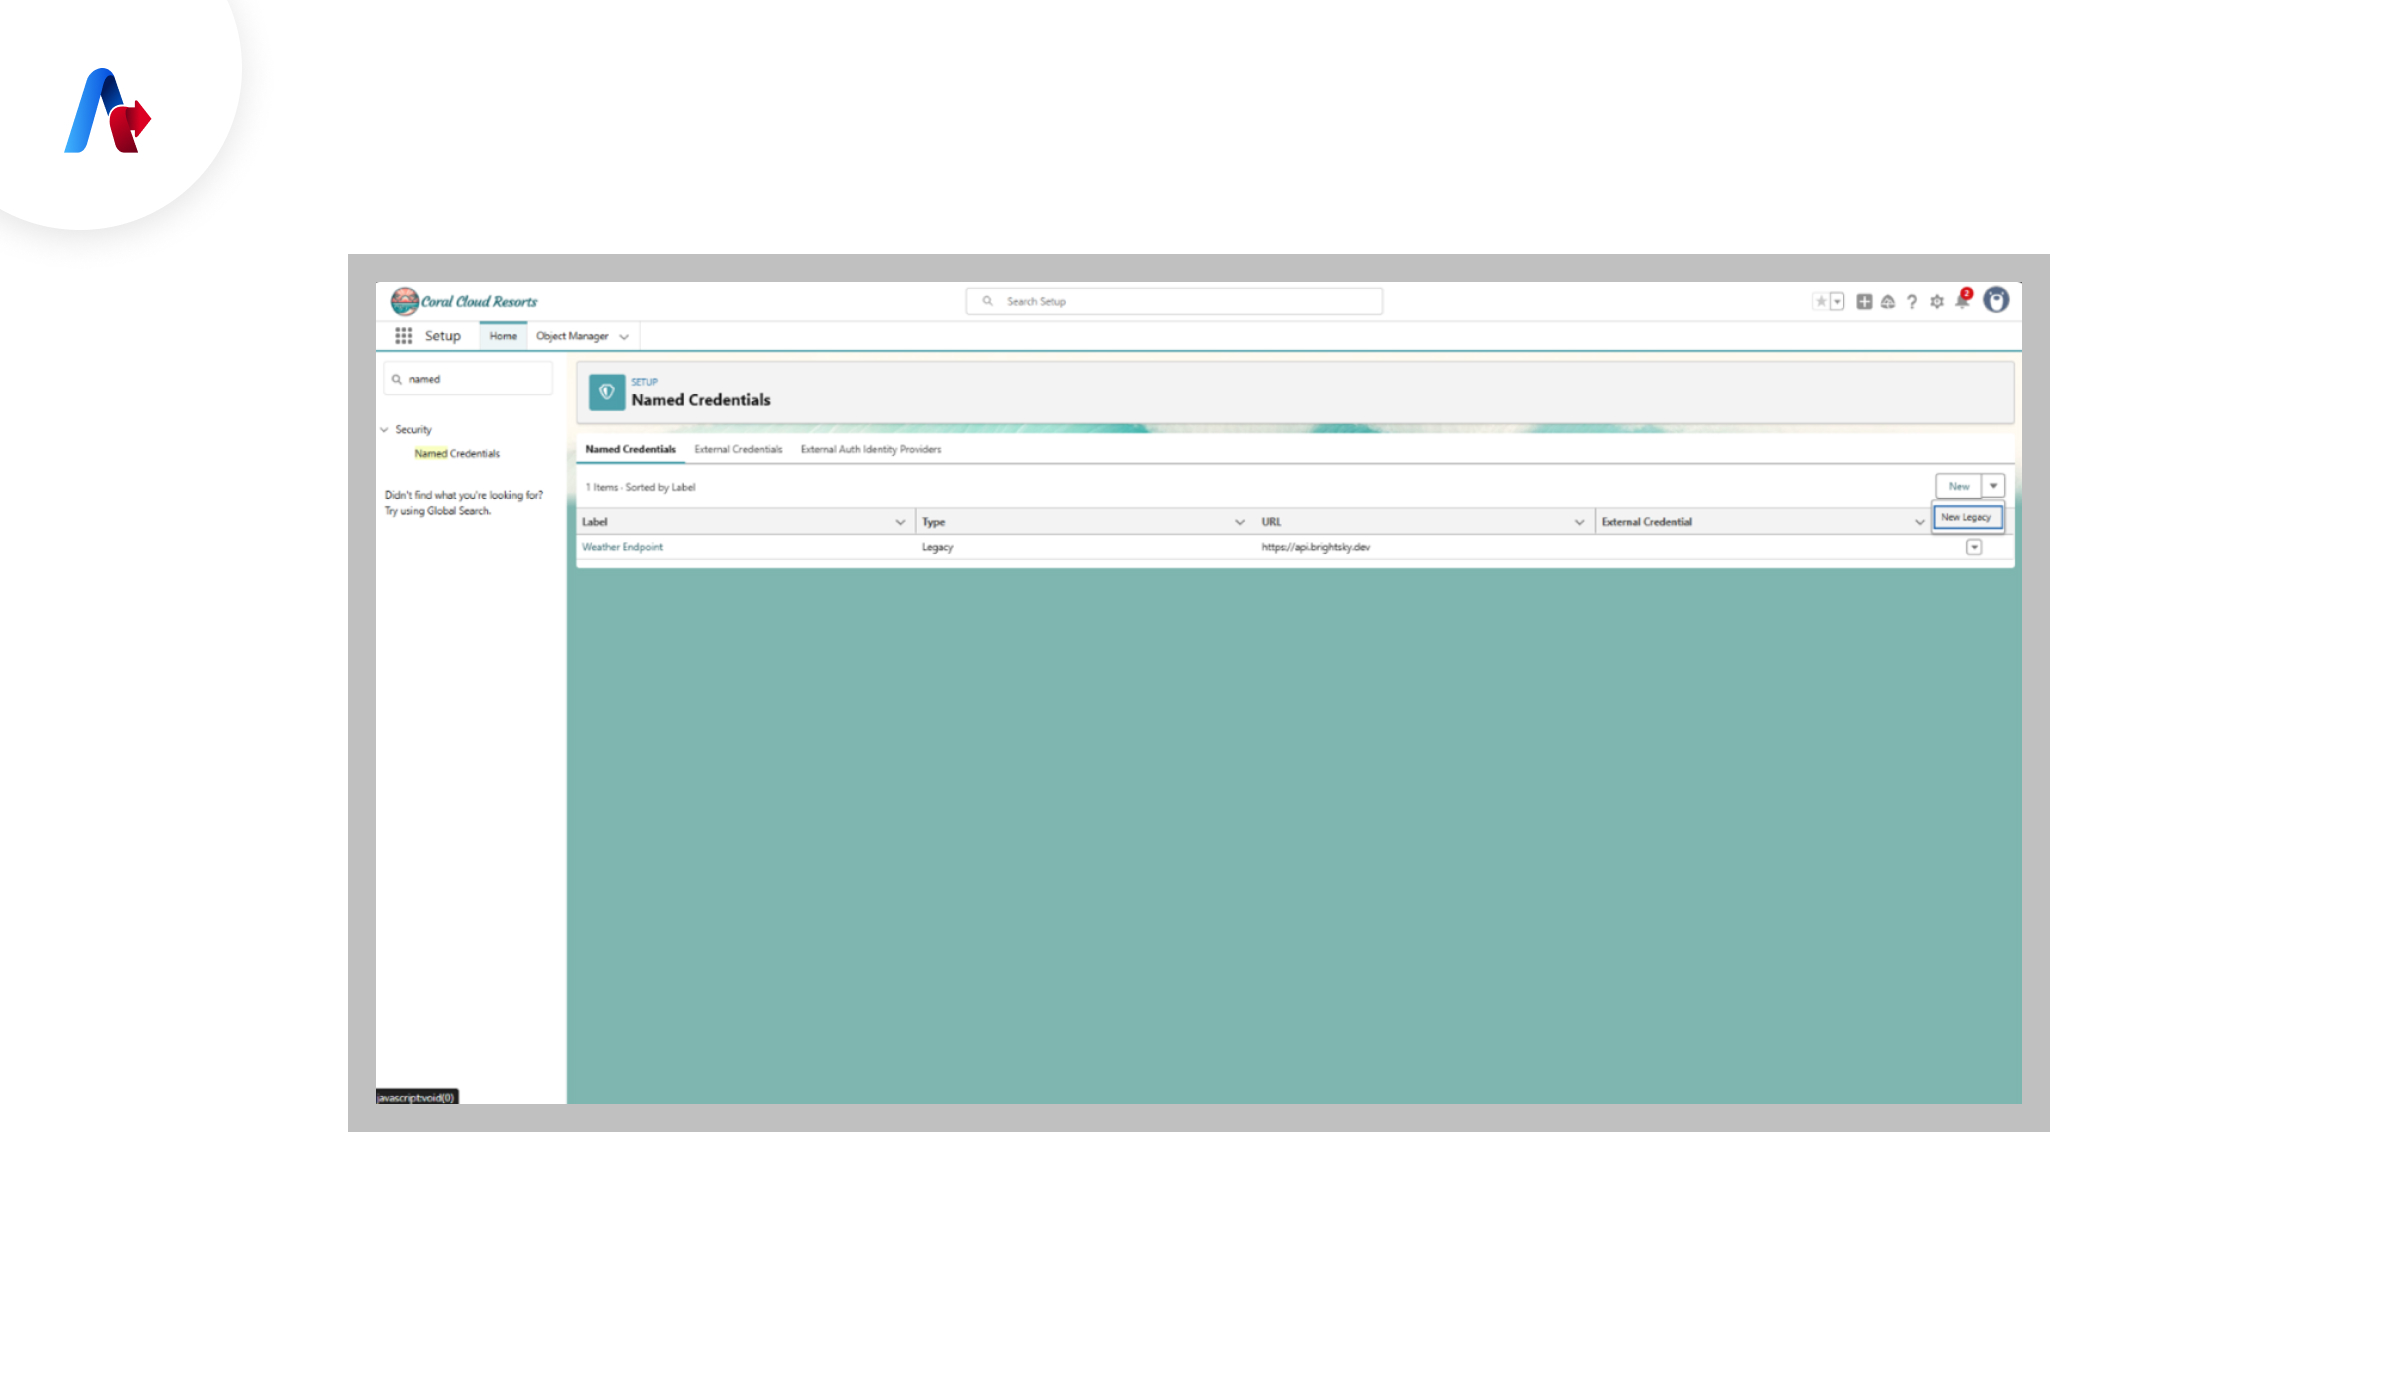2400x1388 pixels.
Task: Open the Trailhead guidance icon
Action: [1888, 301]
